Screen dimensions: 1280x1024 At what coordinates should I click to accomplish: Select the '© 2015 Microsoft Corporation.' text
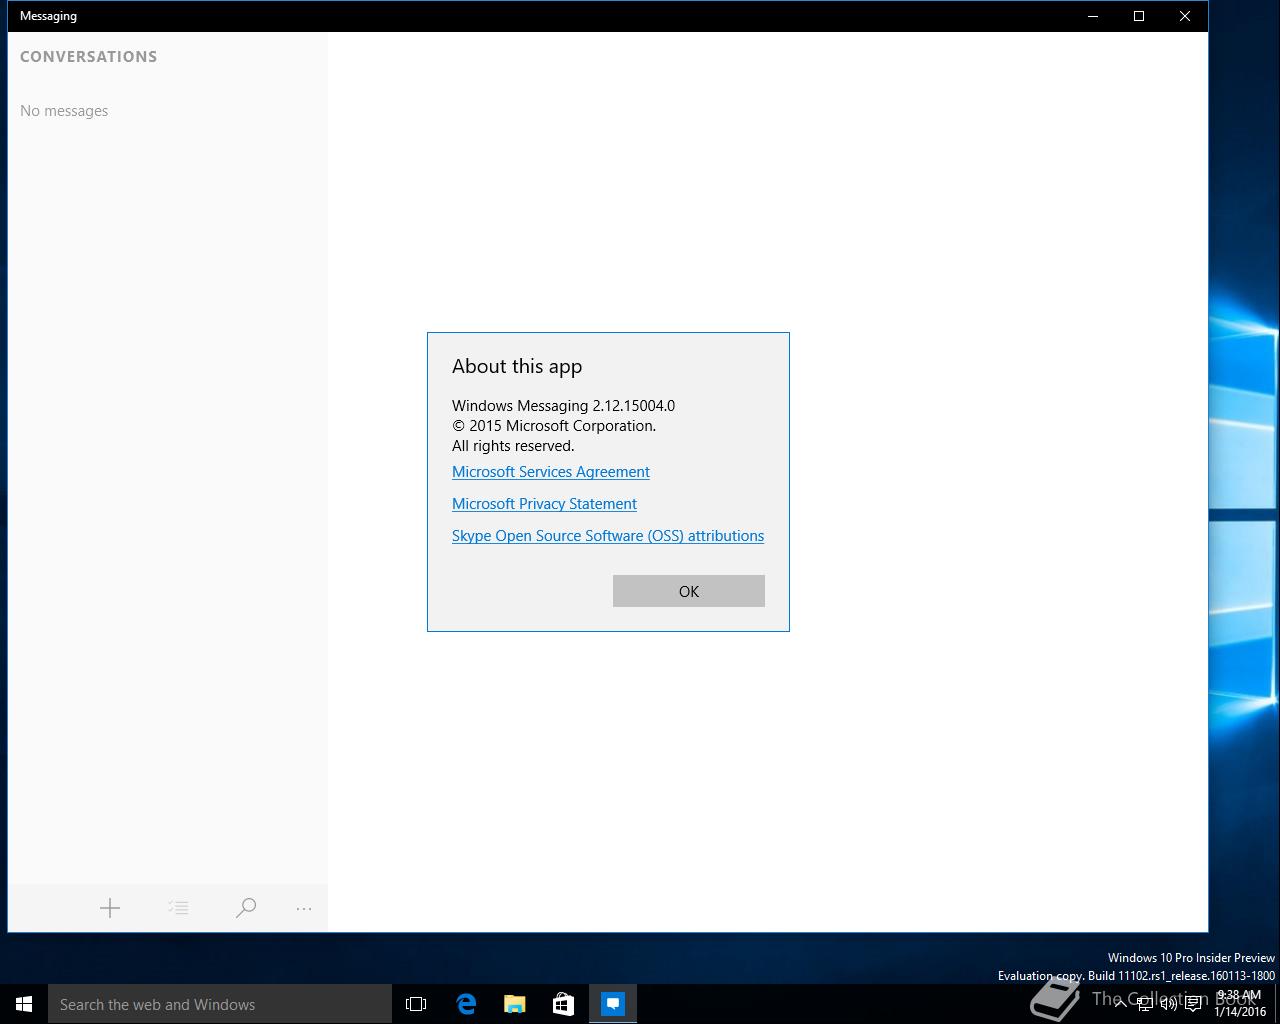coord(554,426)
